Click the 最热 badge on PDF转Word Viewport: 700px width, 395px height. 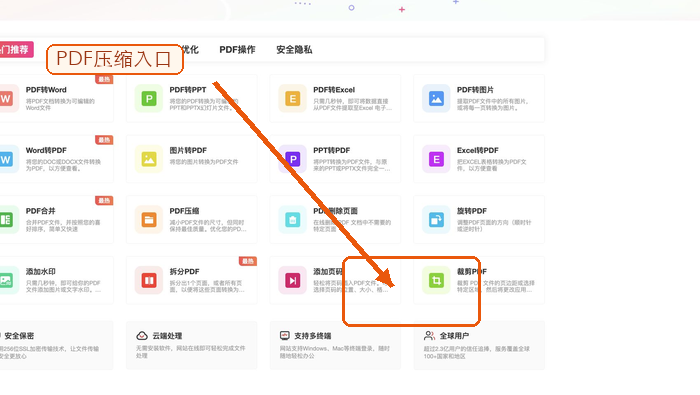(104, 79)
